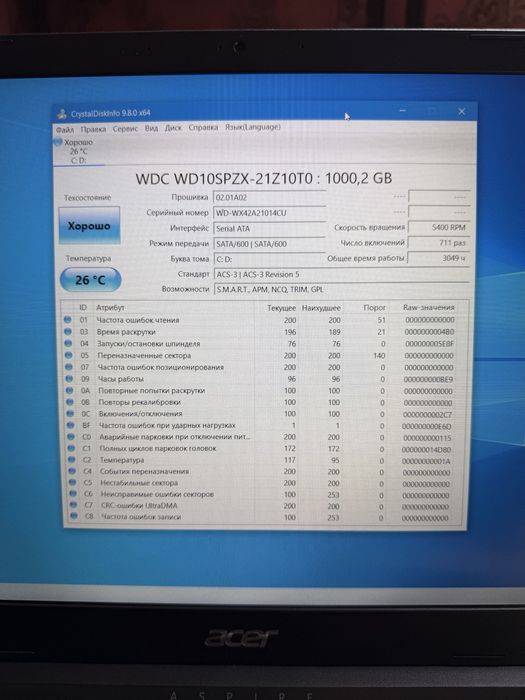Select raw value 0000000004B0
The image size is (525, 700).
pyautogui.click(x=429, y=332)
